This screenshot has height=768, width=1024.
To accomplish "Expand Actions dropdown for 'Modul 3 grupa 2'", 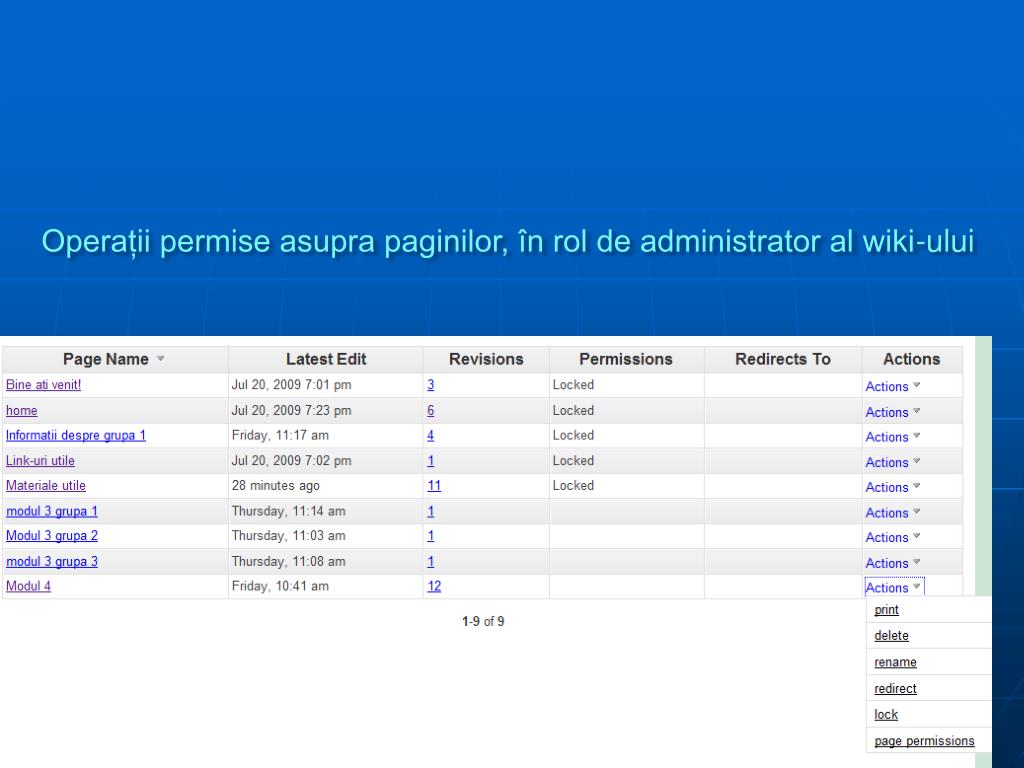I will click(893, 538).
